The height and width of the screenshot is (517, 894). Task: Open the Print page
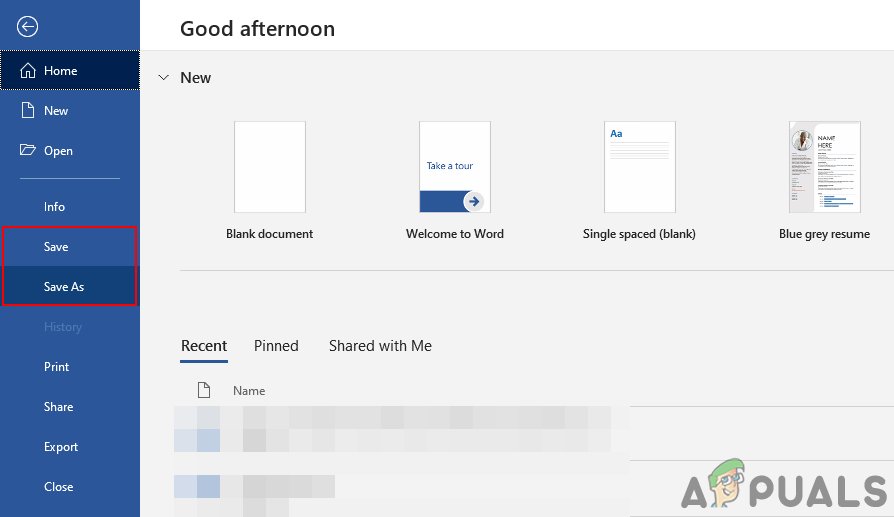point(57,367)
